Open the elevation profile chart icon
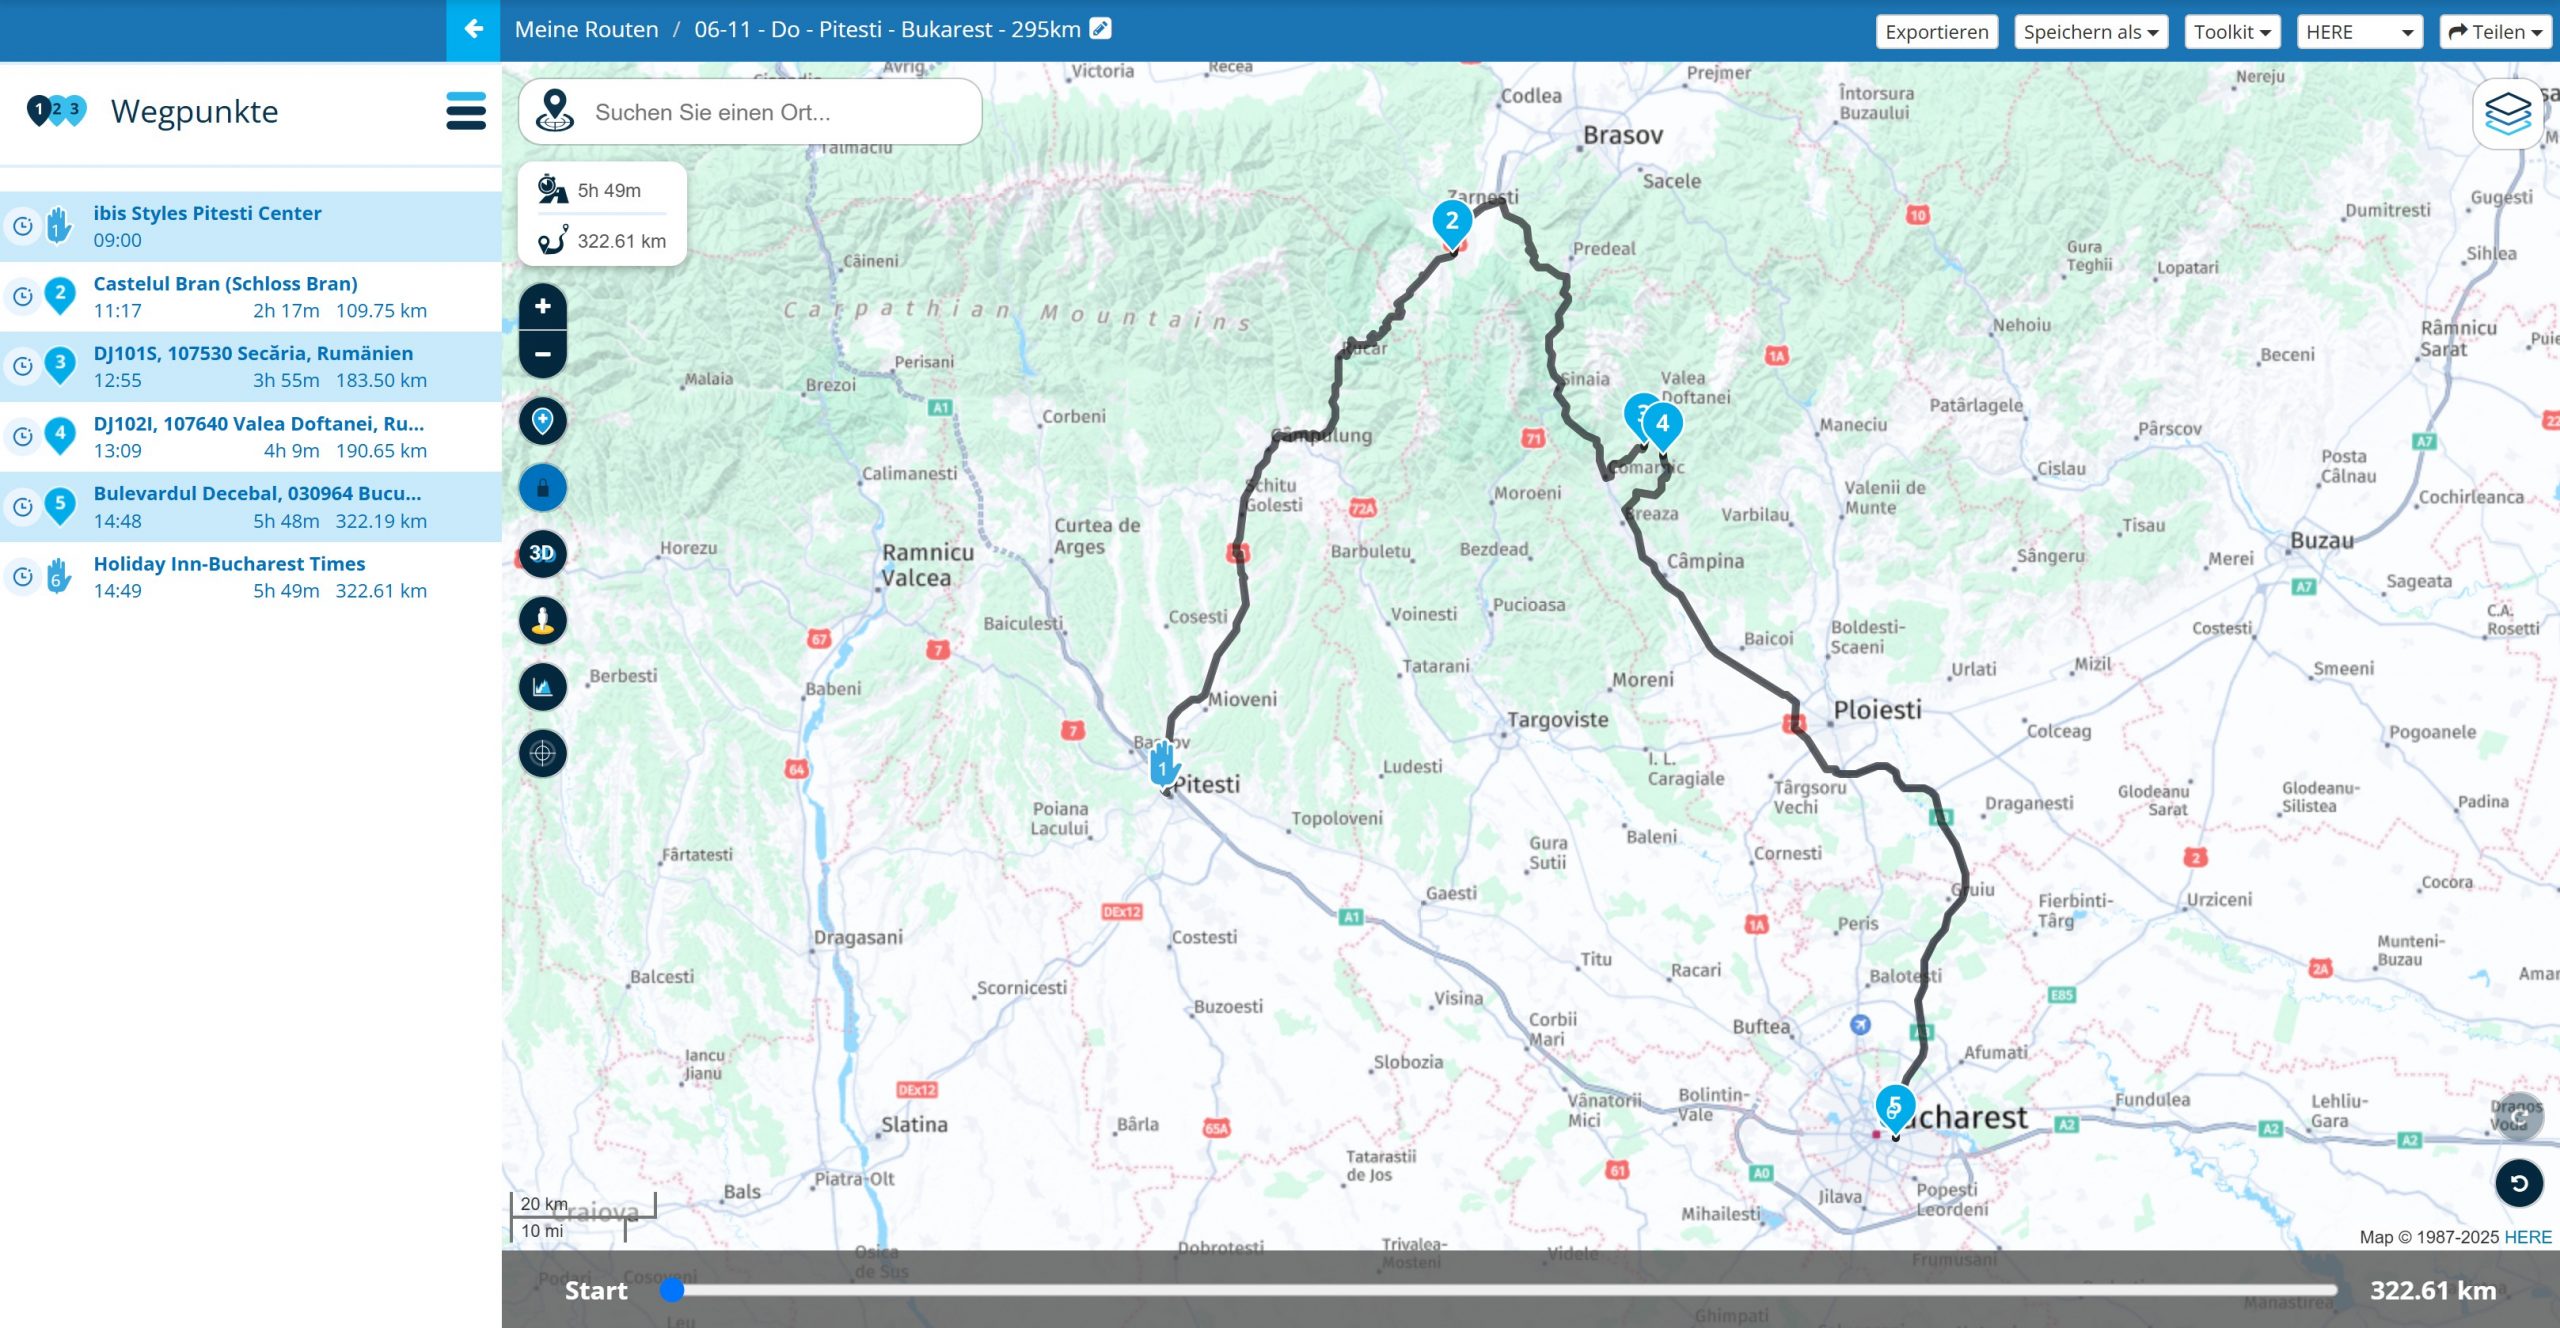Viewport: 2560px width, 1328px height. (543, 687)
